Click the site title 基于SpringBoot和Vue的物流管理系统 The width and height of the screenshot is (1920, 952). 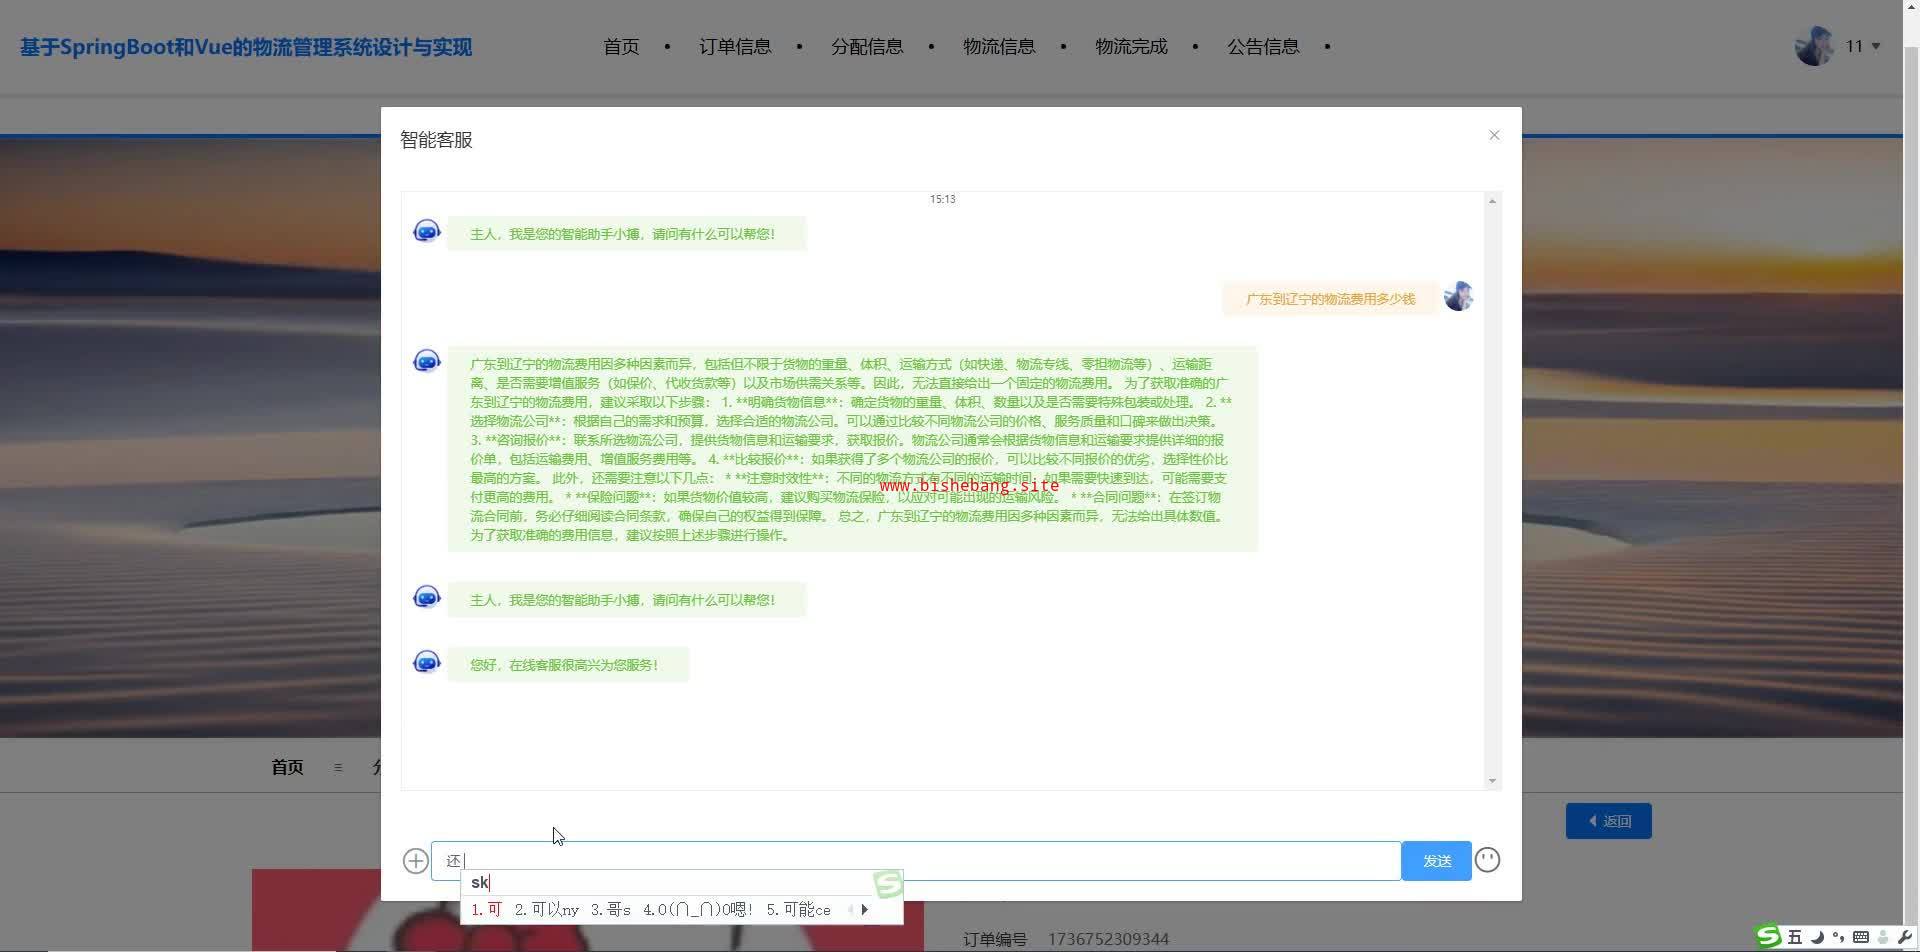246,47
